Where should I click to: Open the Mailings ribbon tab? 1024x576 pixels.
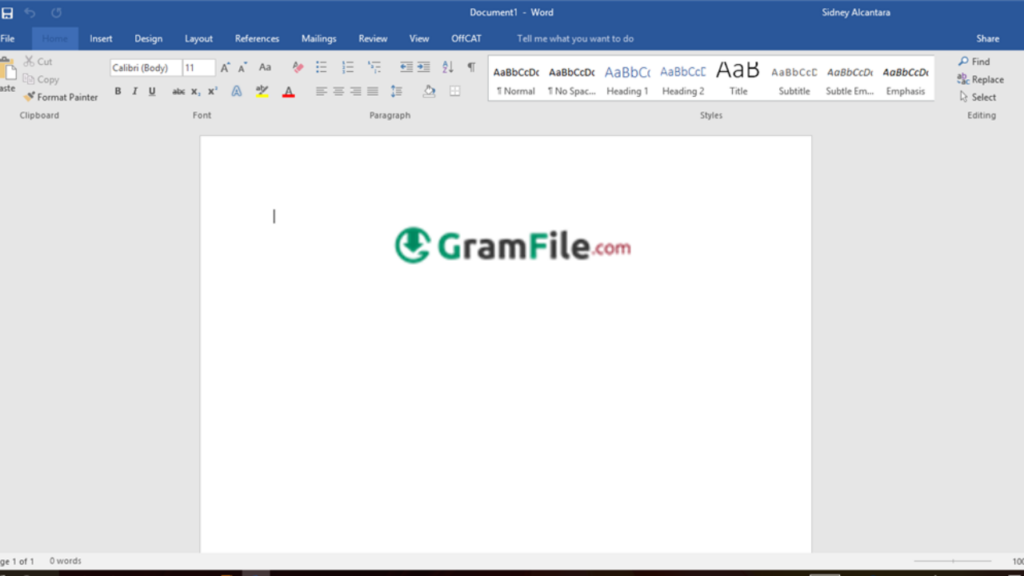tap(318, 38)
